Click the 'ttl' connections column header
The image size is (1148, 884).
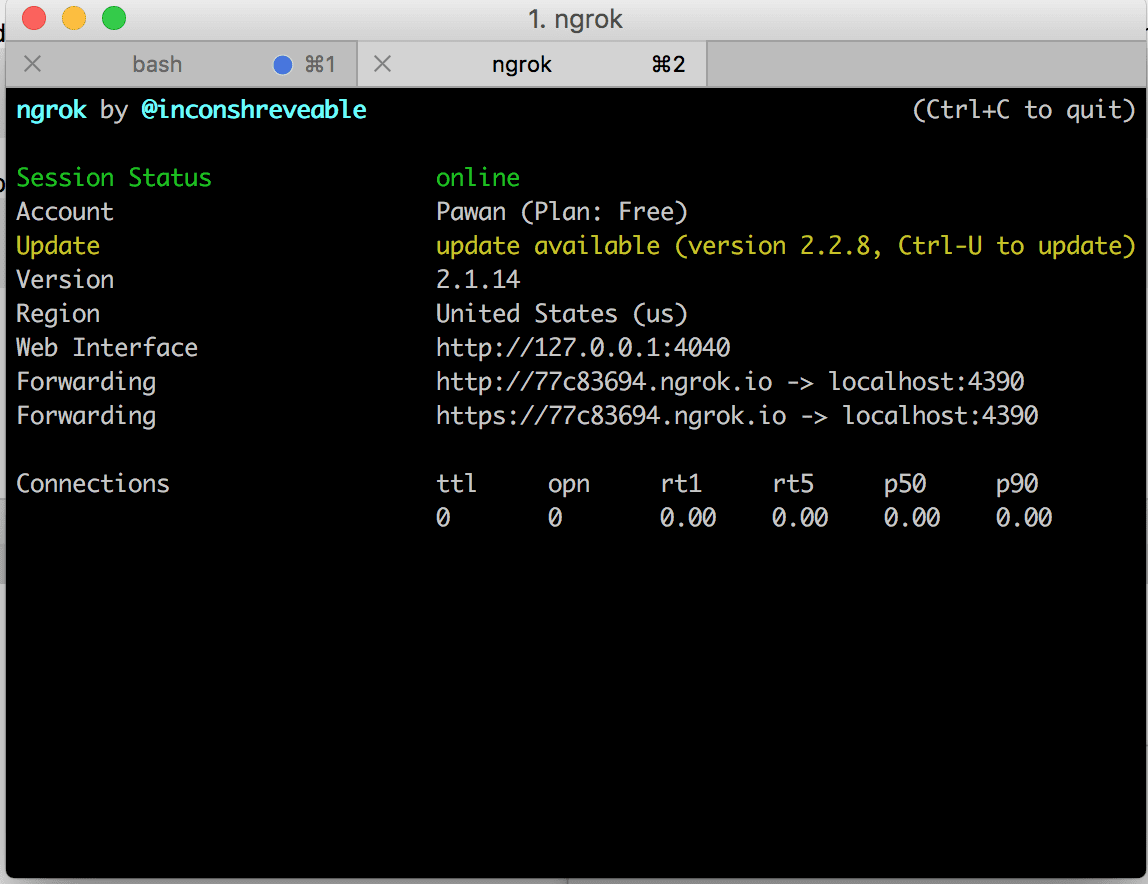click(x=456, y=484)
